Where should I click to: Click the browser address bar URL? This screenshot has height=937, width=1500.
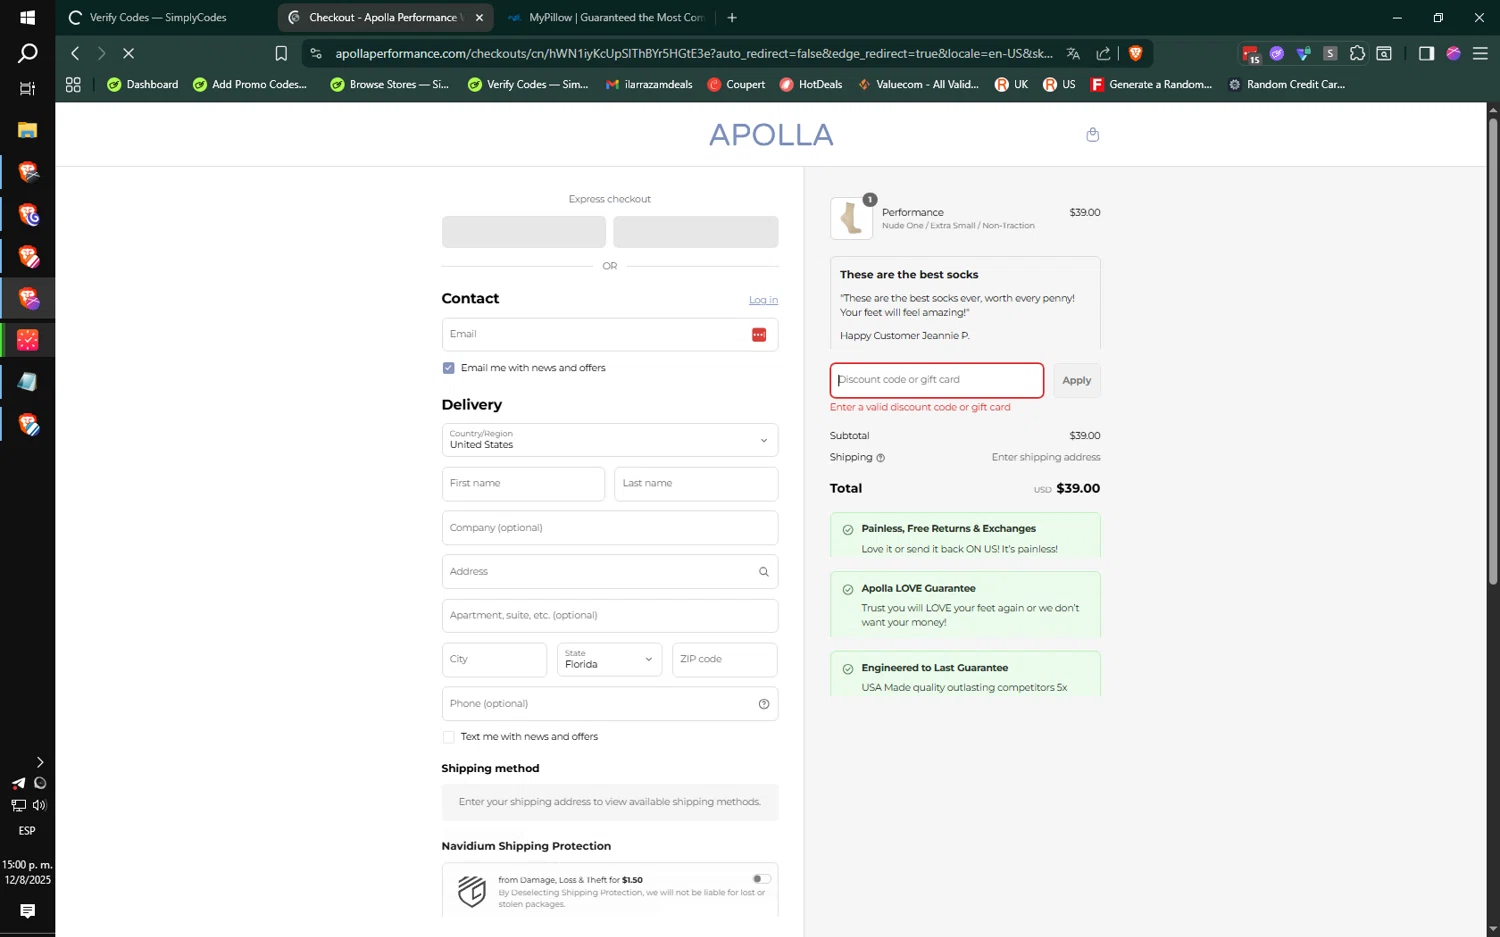click(693, 53)
